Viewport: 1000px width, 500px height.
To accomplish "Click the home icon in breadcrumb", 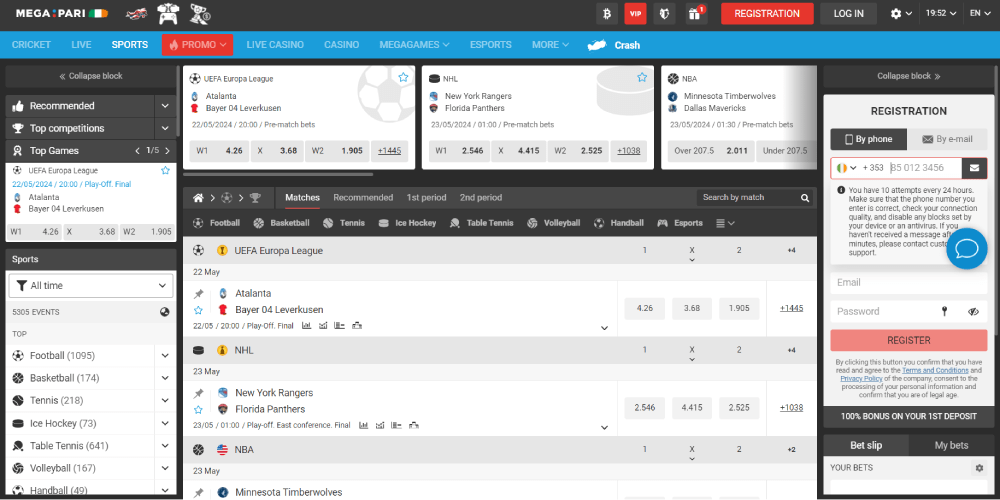I will (199, 198).
